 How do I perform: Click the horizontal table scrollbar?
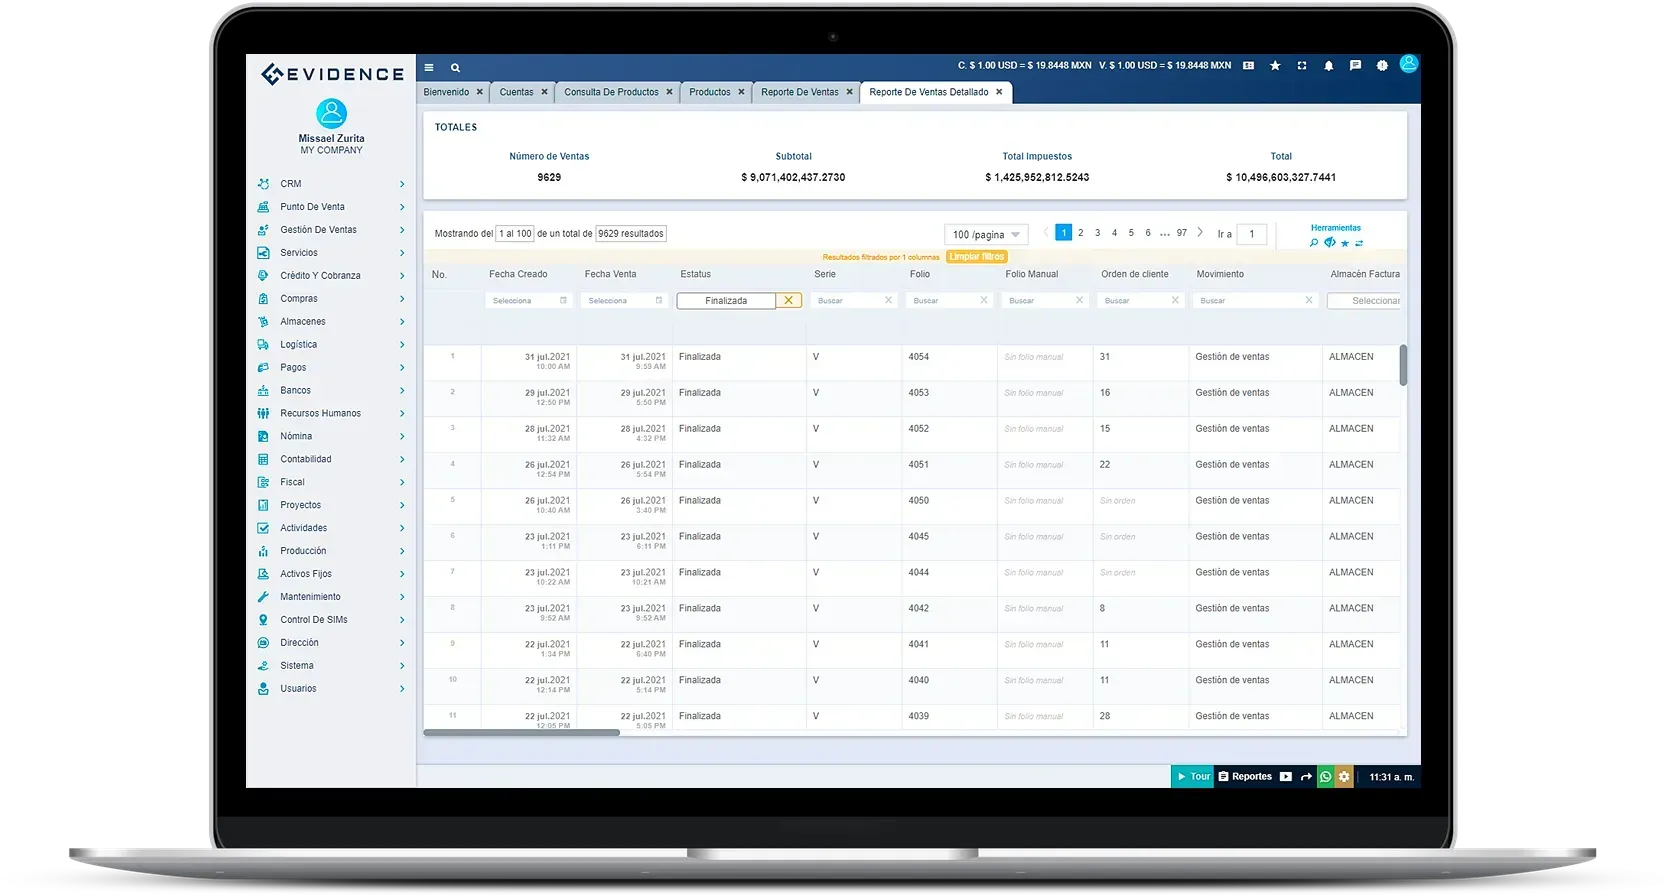click(x=521, y=733)
